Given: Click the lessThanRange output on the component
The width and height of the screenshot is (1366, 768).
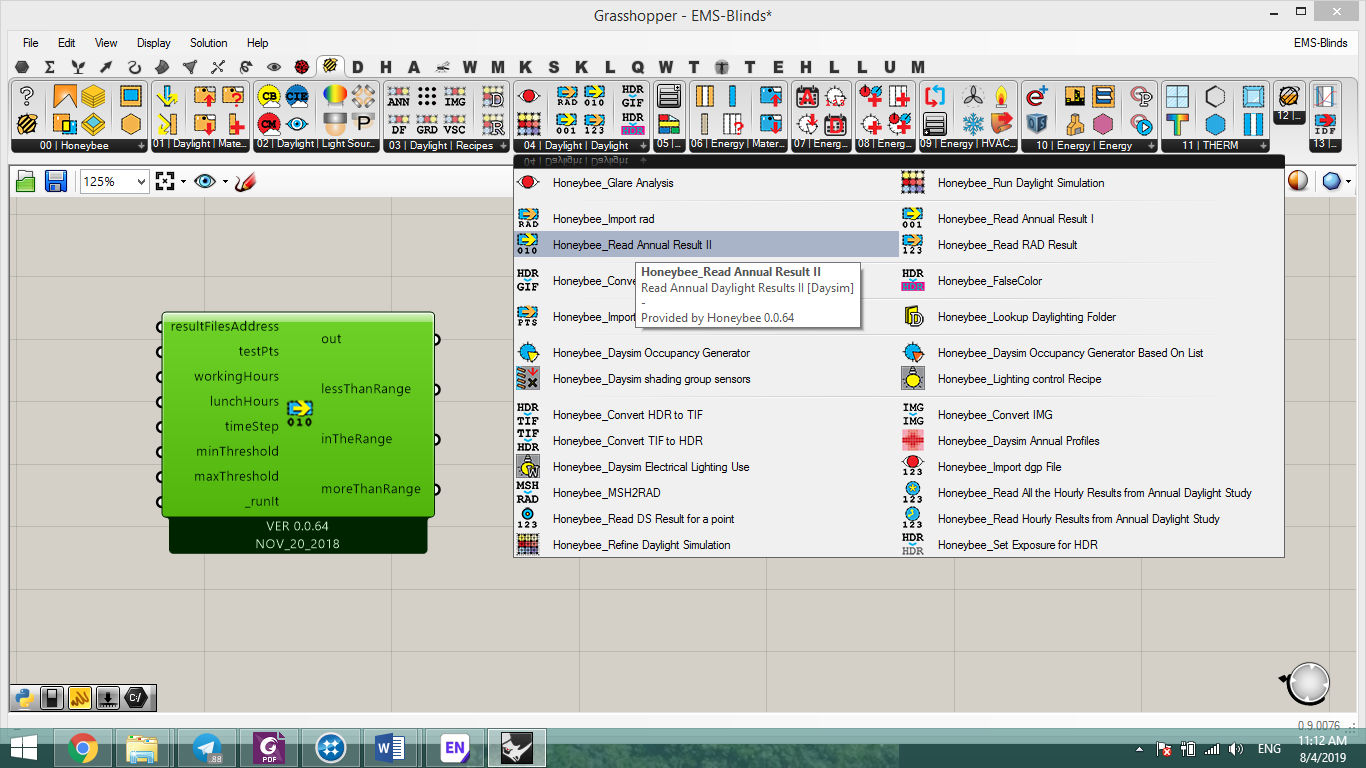Looking at the screenshot, I should 366,389.
